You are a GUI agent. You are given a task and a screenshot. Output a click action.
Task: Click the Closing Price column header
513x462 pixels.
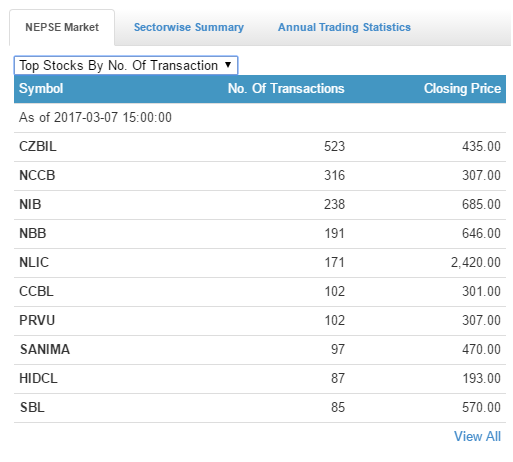[x=462, y=89]
